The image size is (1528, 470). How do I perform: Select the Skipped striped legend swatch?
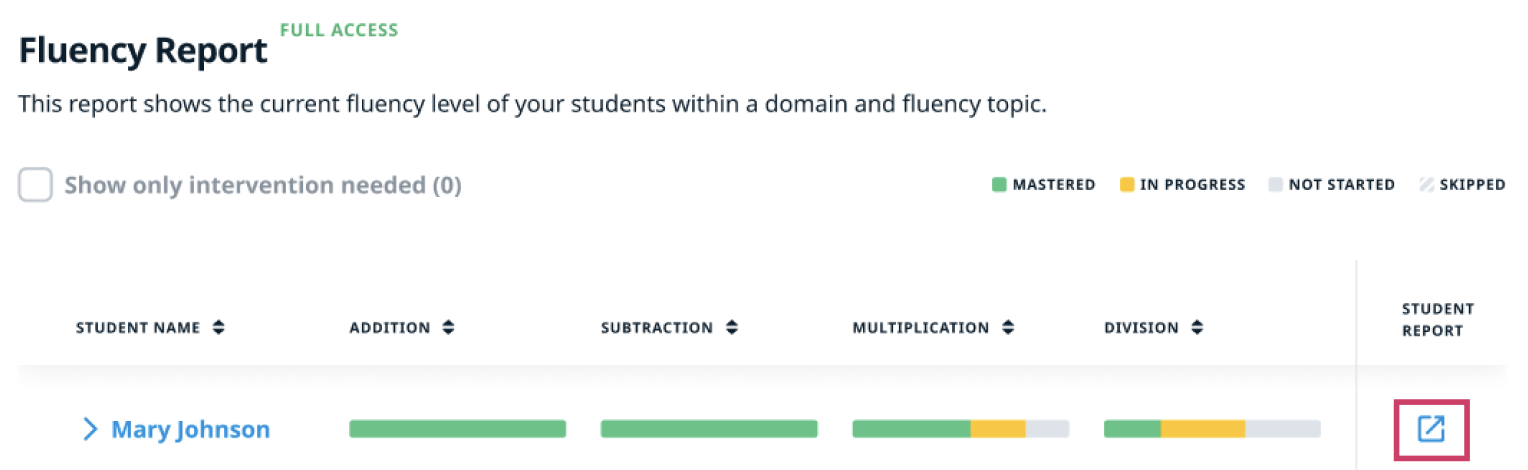(x=1426, y=185)
